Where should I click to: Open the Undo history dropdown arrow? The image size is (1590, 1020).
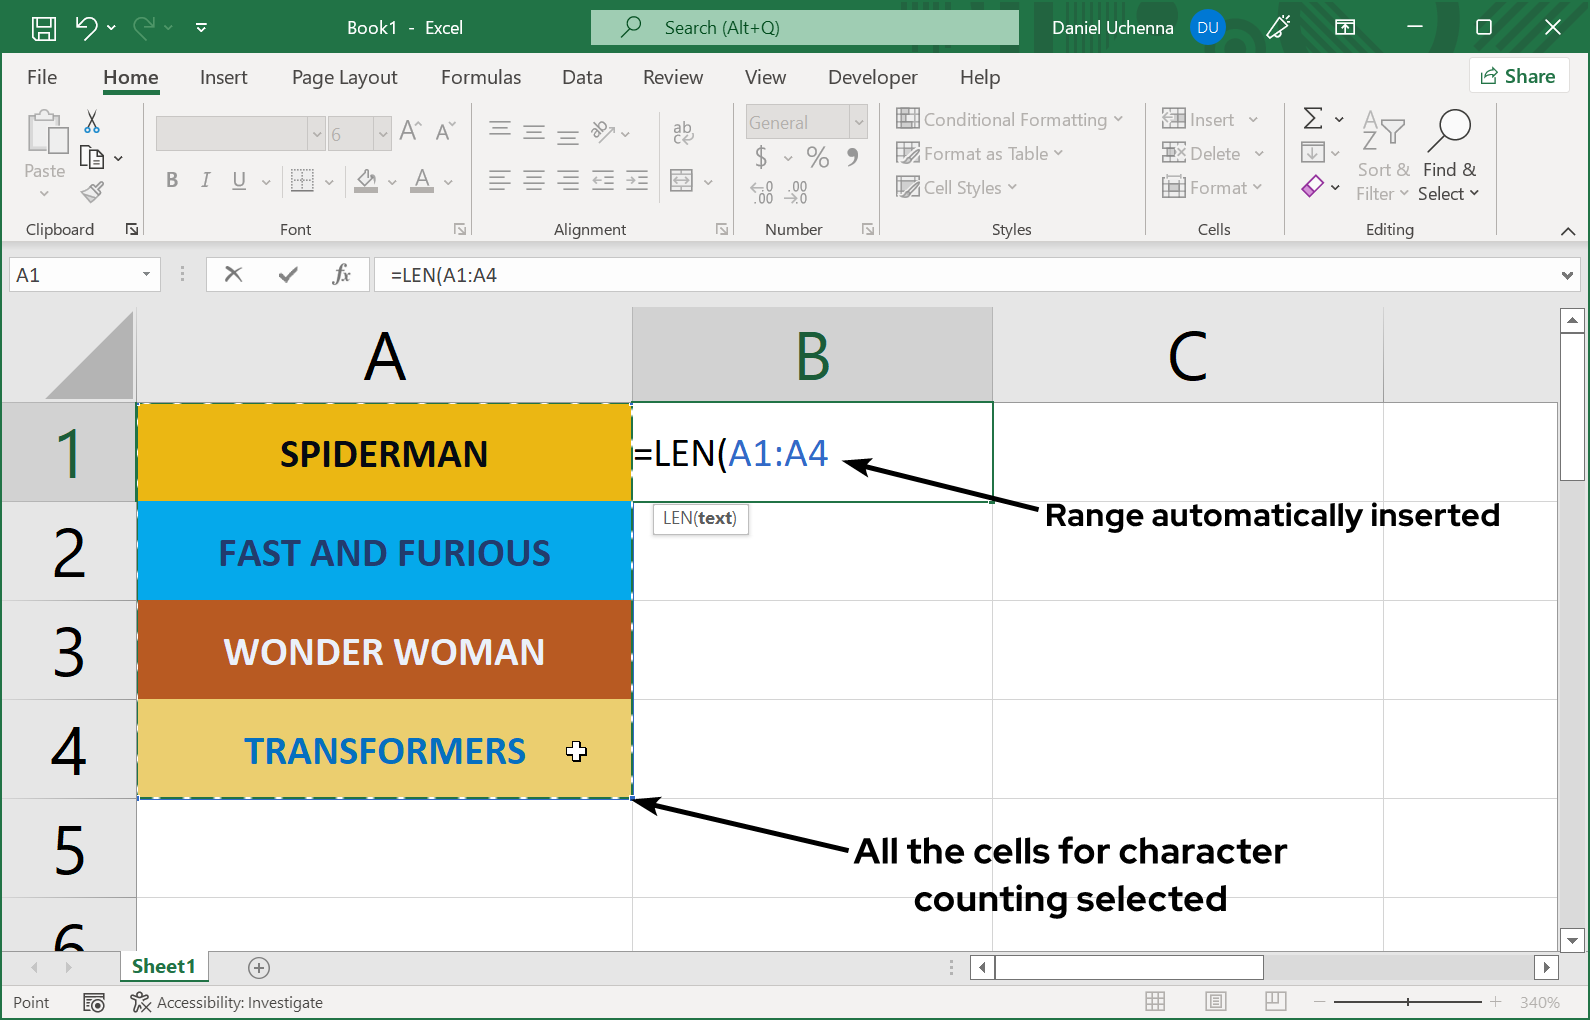(111, 28)
